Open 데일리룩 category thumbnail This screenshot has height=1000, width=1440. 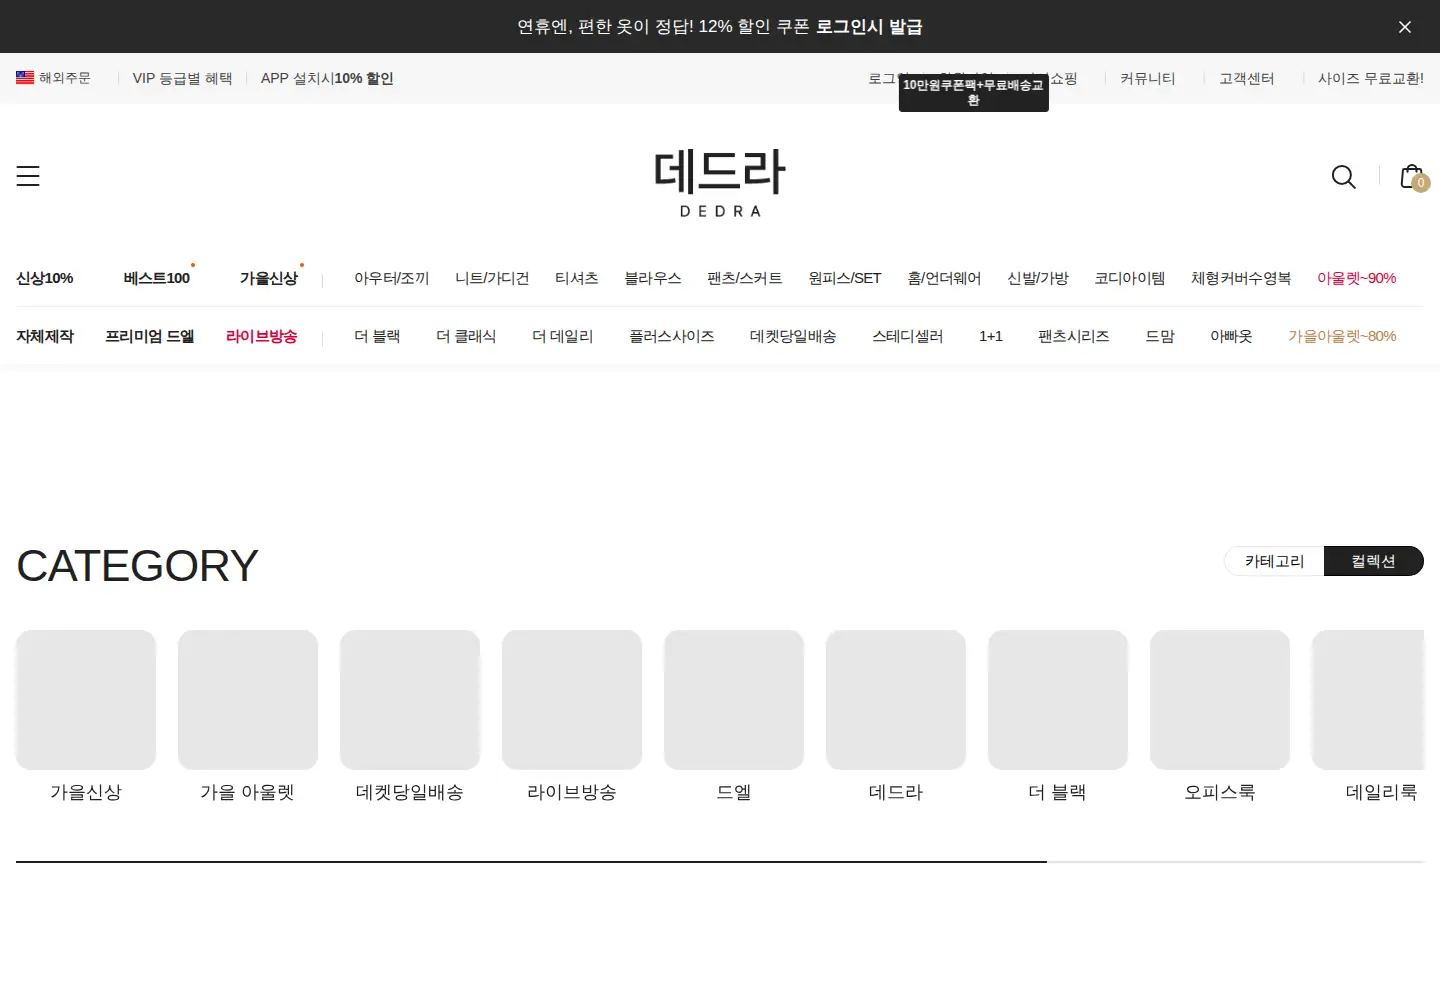pos(1368,700)
